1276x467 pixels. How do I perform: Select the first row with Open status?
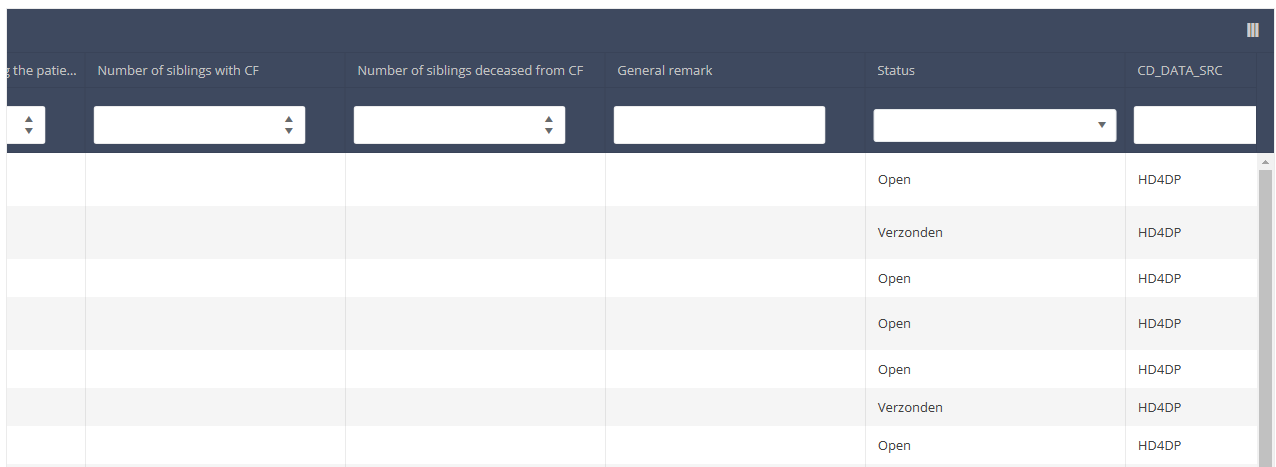[894, 180]
